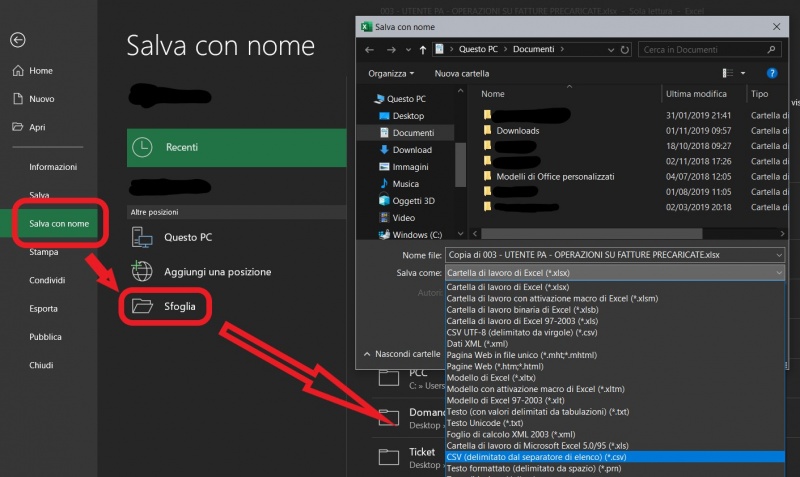800x477 pixels.
Task: Click Aggiungi una posizione globe icon
Action: tap(143, 272)
